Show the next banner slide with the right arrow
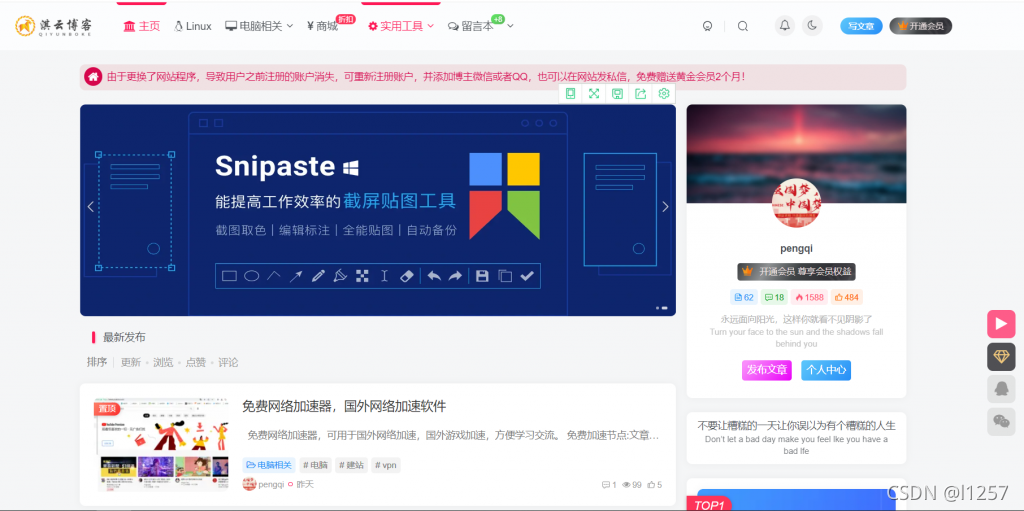The width and height of the screenshot is (1024, 511). click(665, 206)
